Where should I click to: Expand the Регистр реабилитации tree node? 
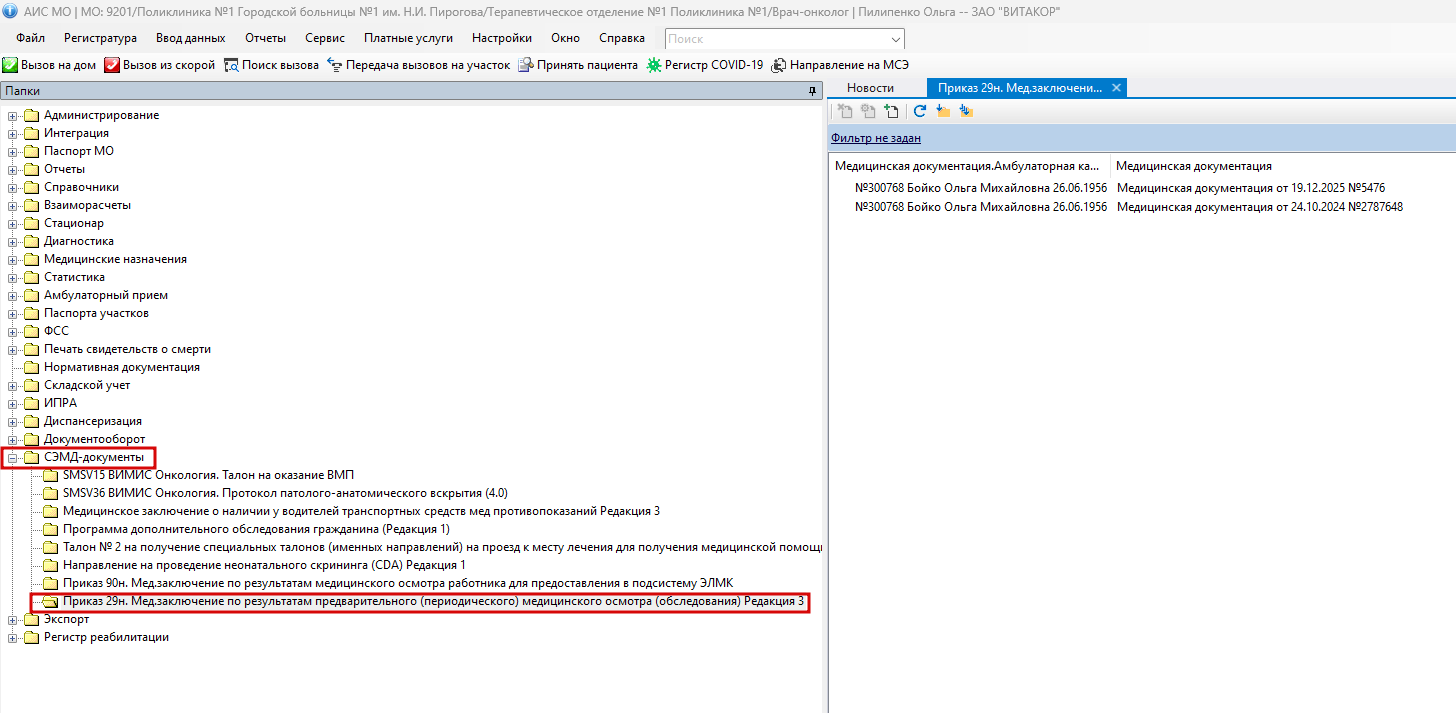coord(13,637)
